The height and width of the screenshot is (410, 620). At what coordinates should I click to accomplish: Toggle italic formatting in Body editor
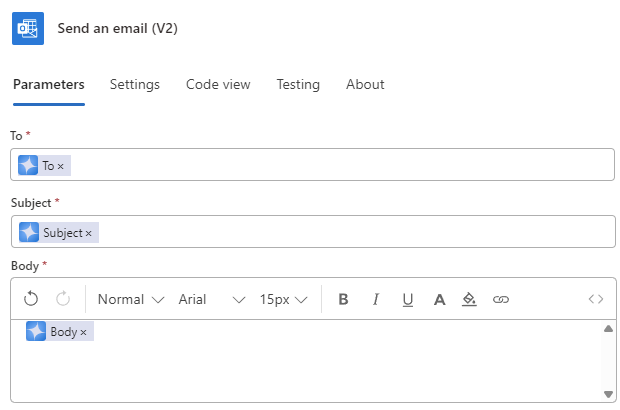pyautogui.click(x=376, y=299)
